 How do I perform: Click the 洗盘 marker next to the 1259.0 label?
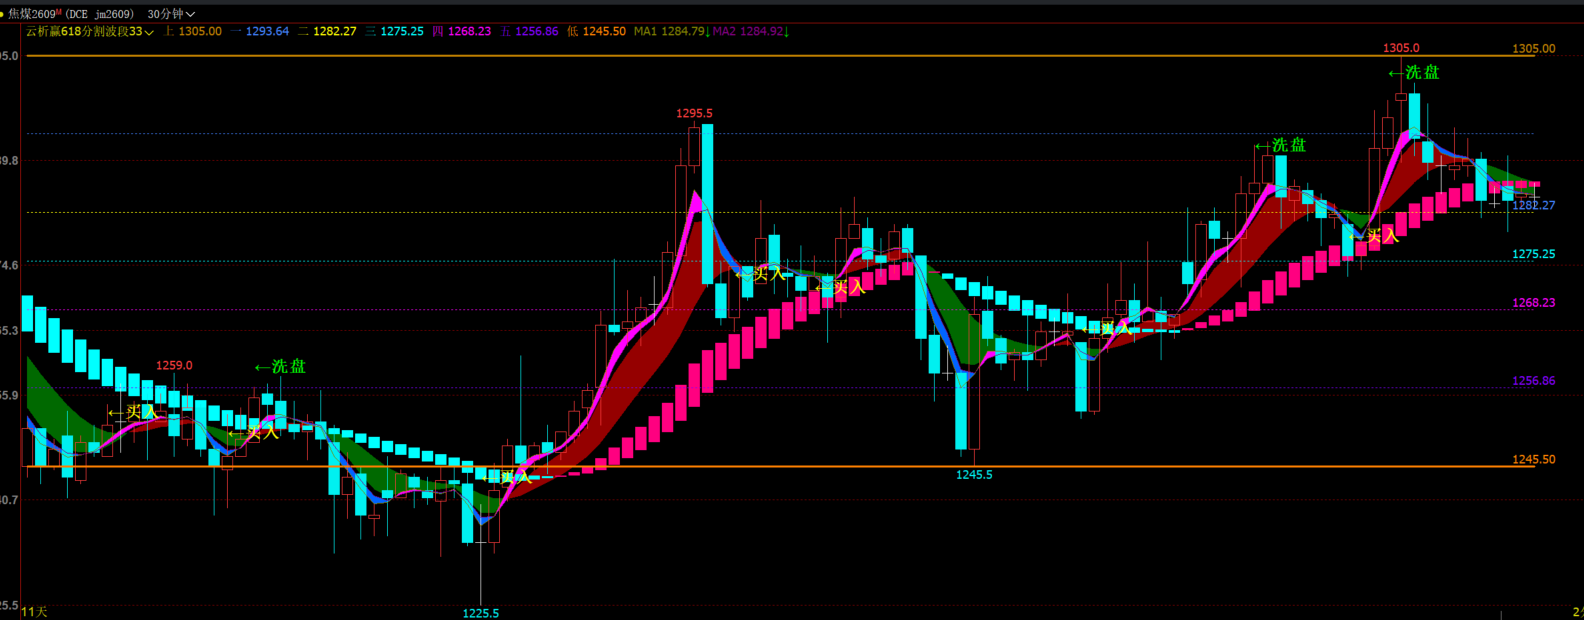pyautogui.click(x=280, y=367)
